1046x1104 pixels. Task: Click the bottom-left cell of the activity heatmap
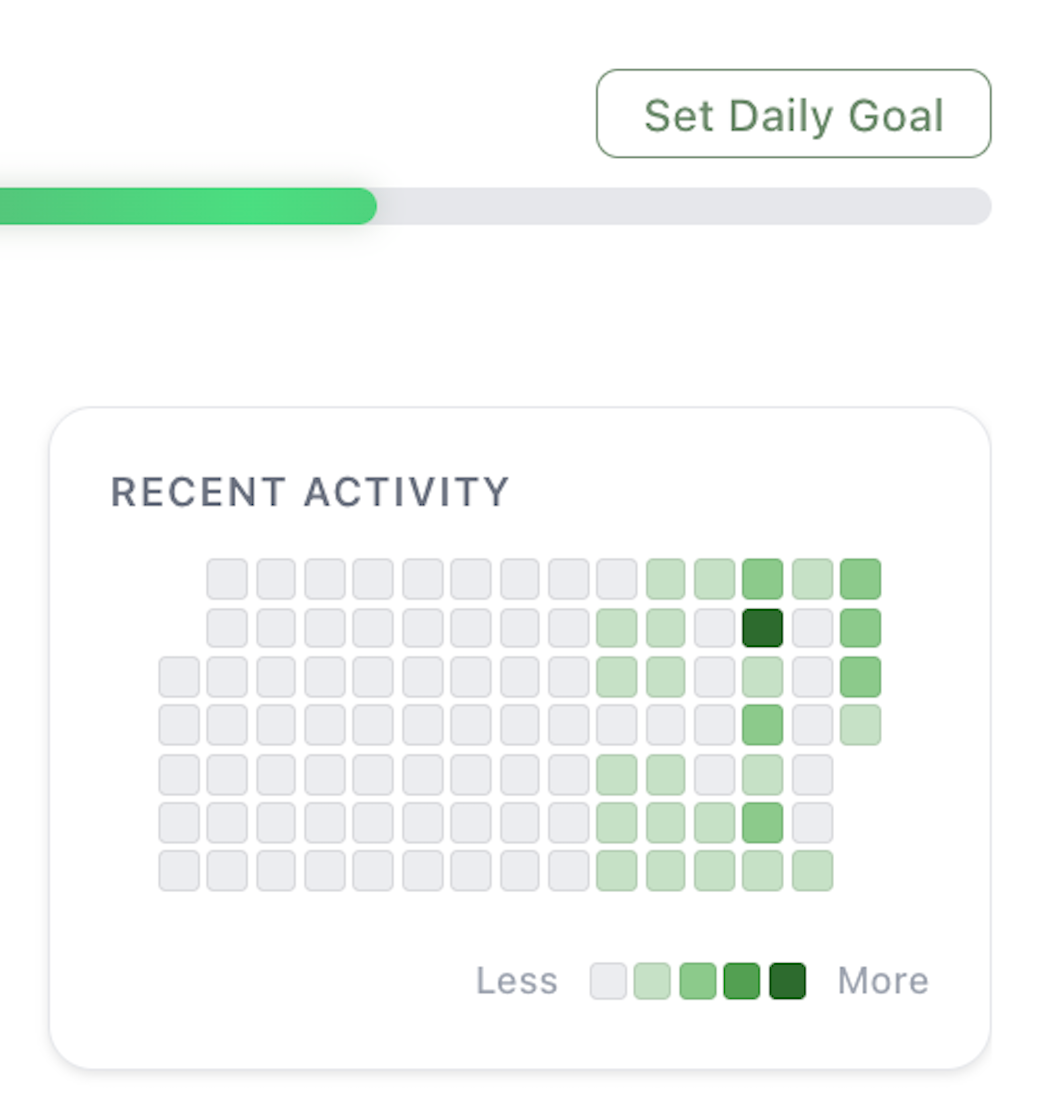pos(179,870)
